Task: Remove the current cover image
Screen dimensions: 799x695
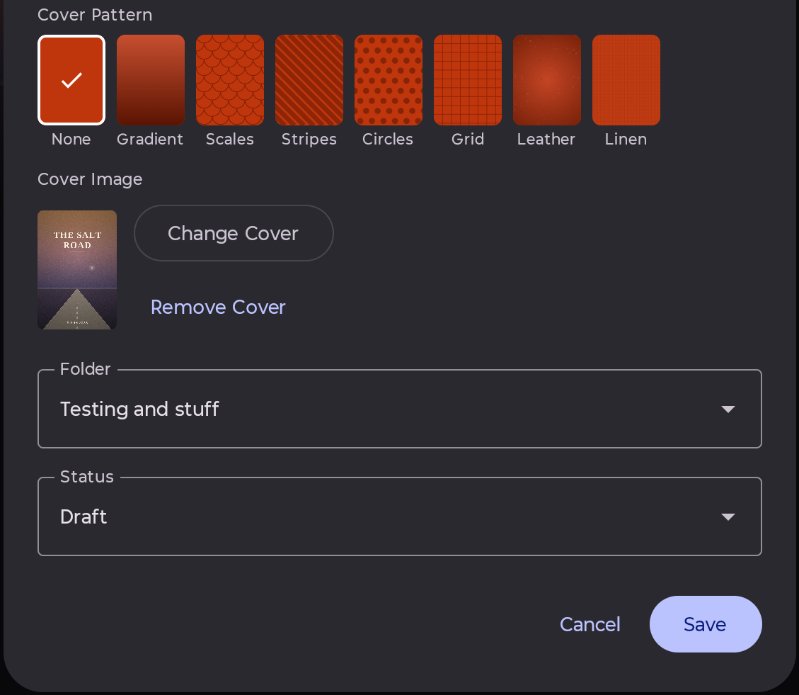Action: (218, 307)
